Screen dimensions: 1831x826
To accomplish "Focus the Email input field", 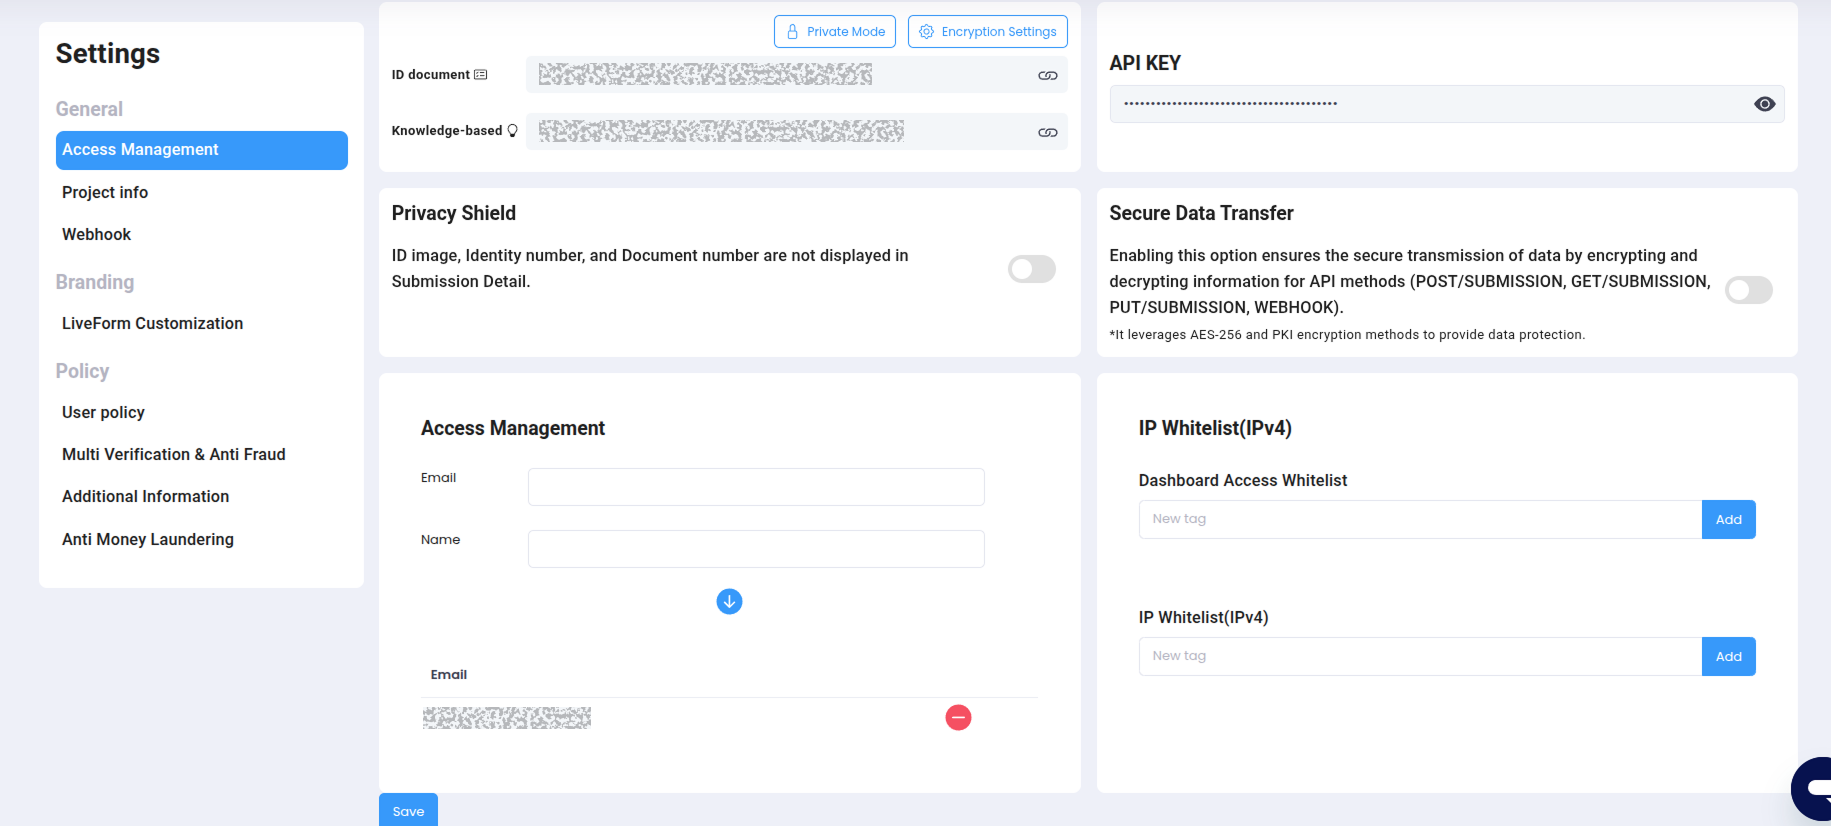I will pos(756,487).
